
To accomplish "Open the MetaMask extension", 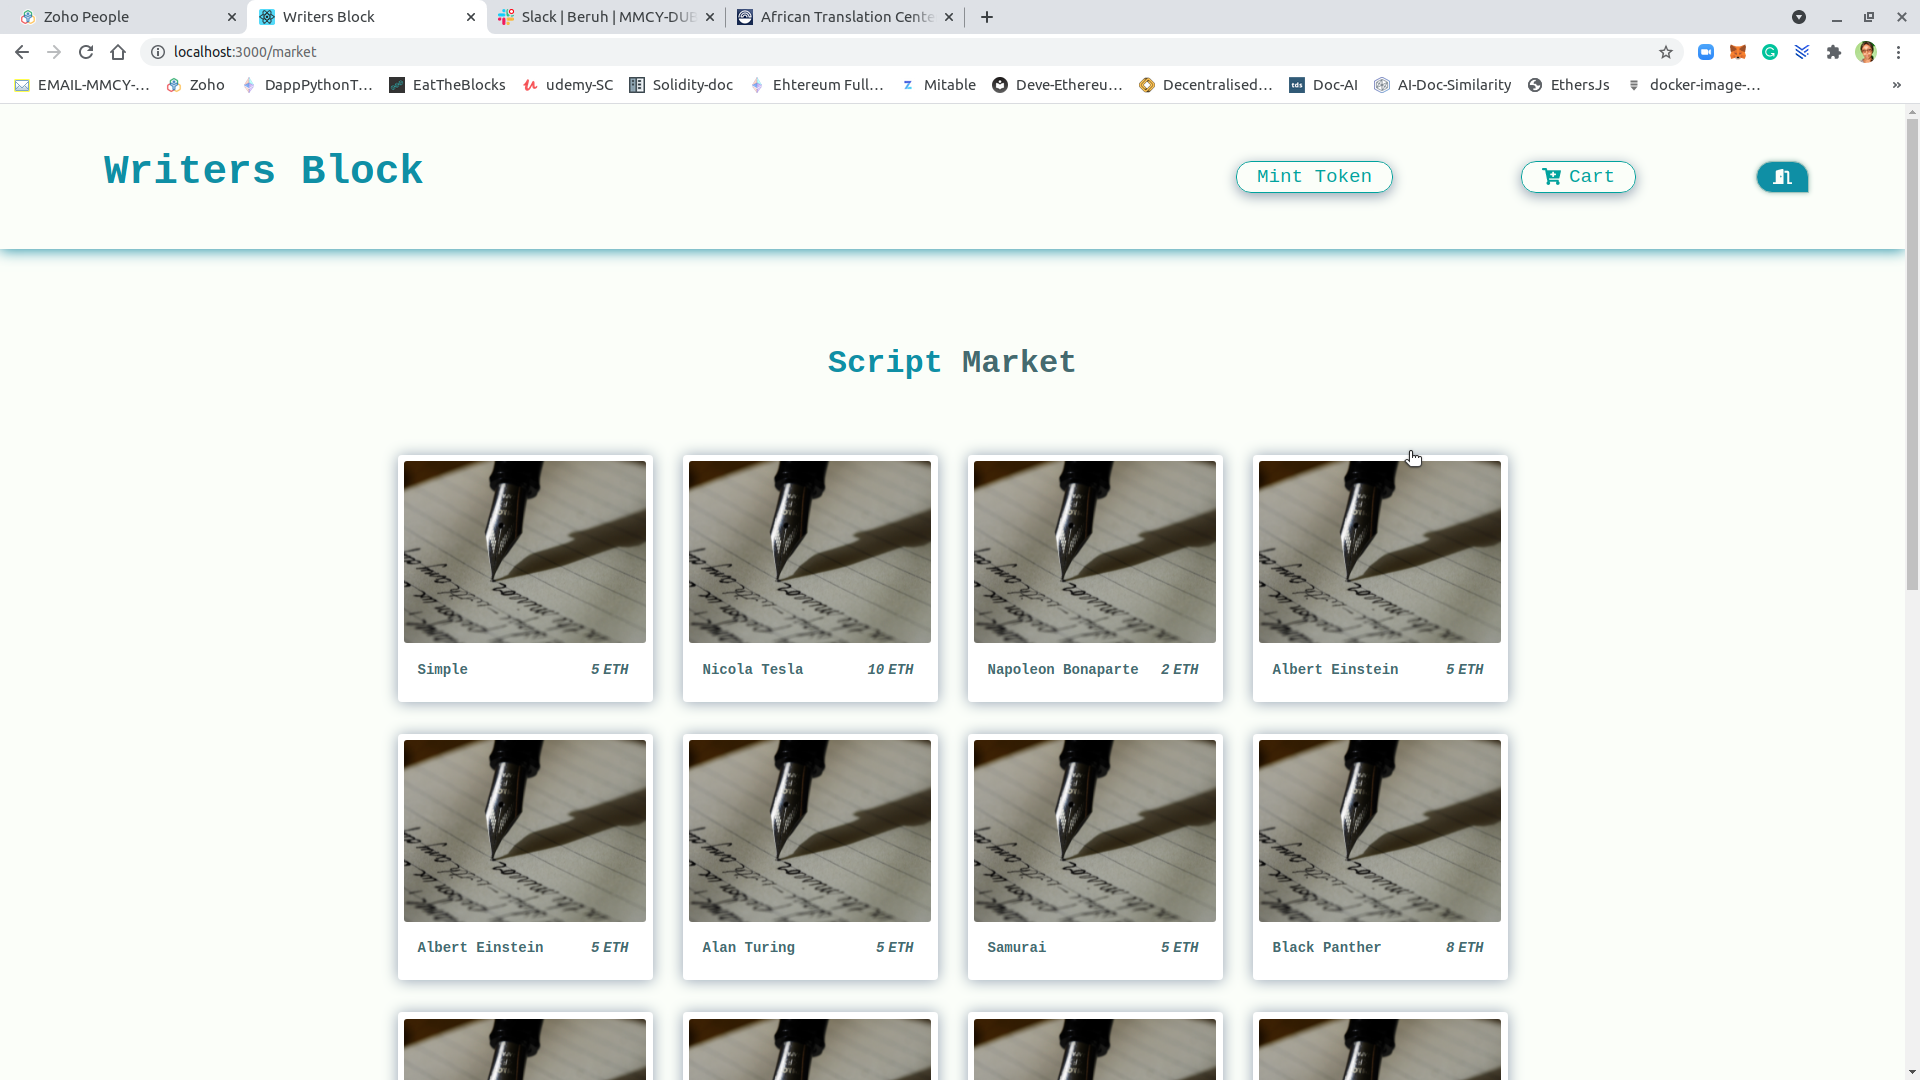I will tap(1738, 52).
